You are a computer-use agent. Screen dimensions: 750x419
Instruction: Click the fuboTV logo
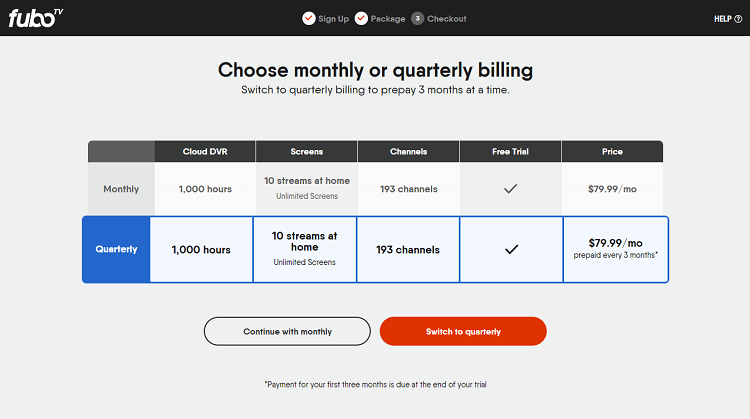point(35,18)
